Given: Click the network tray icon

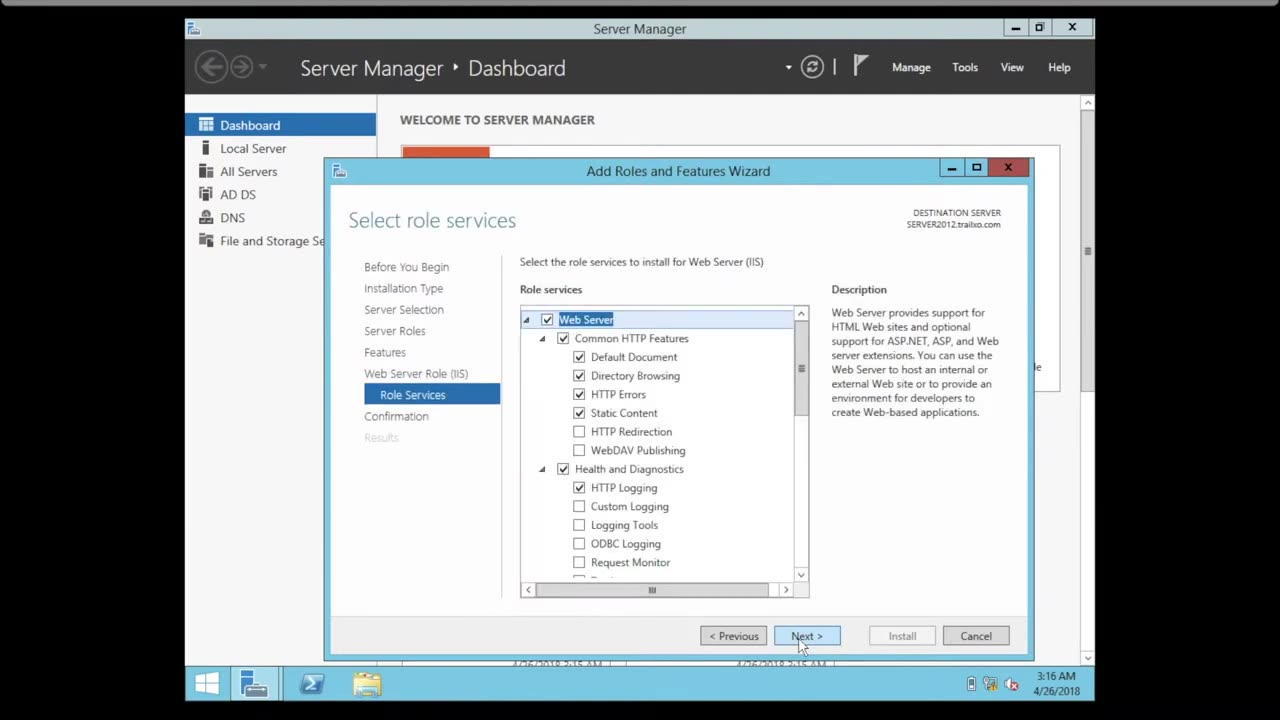Looking at the screenshot, I should click(x=990, y=685).
